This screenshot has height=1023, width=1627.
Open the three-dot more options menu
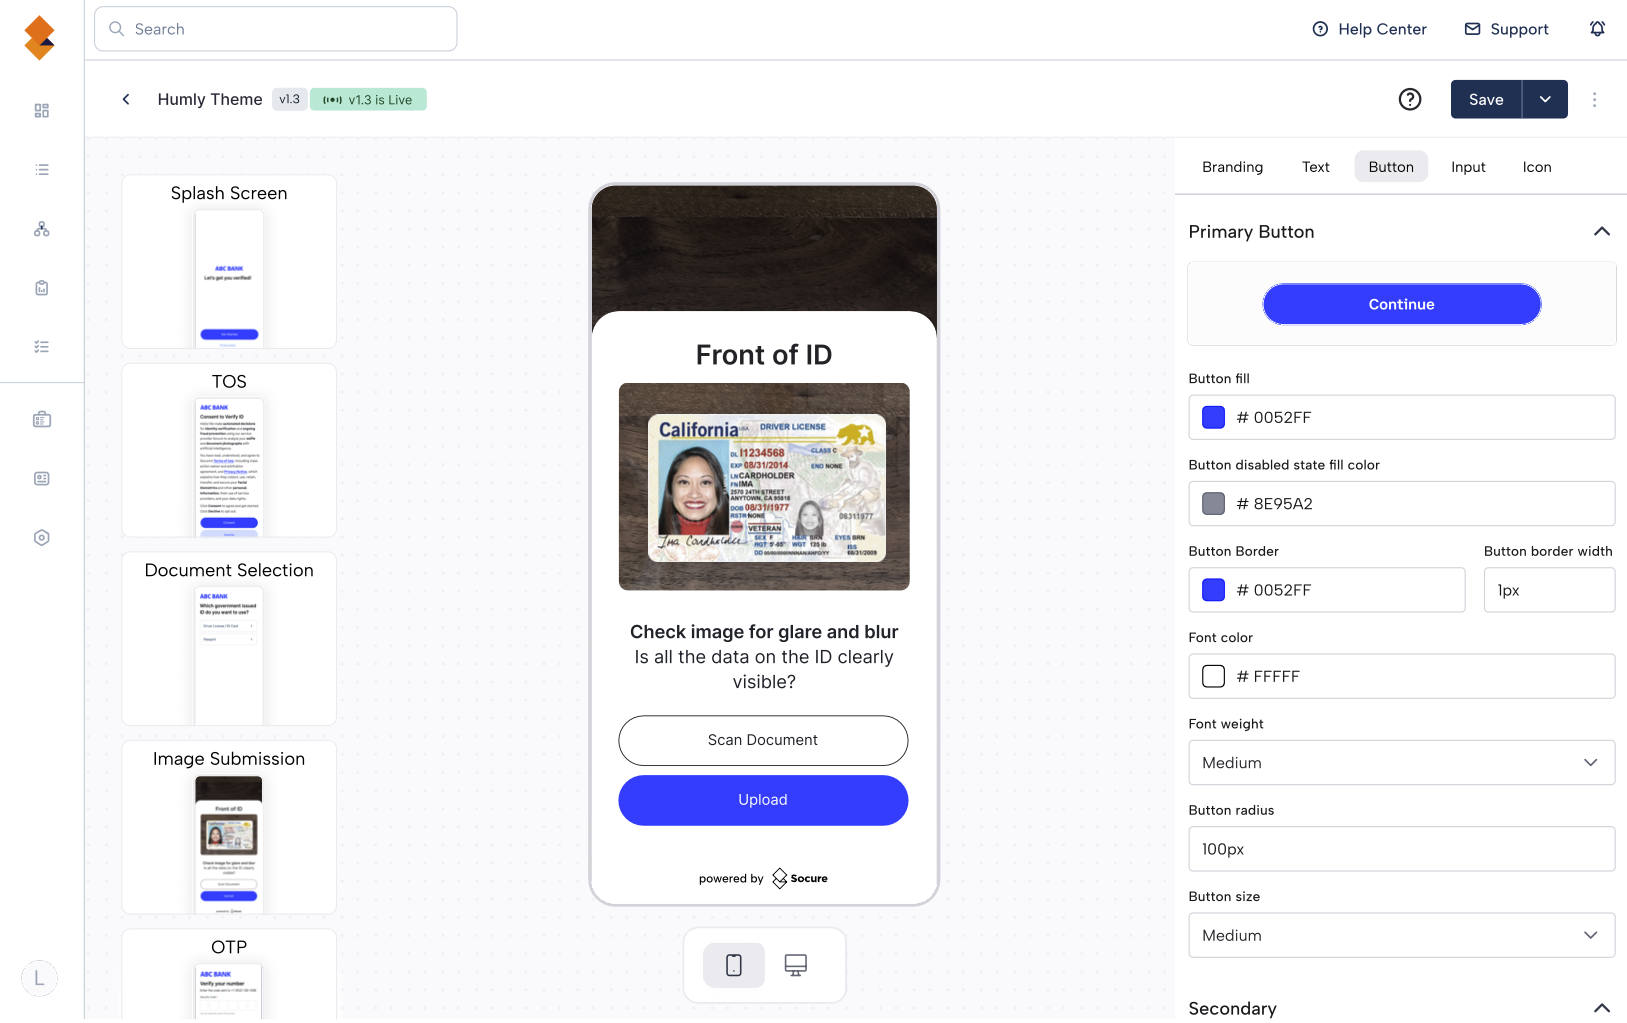click(1595, 99)
